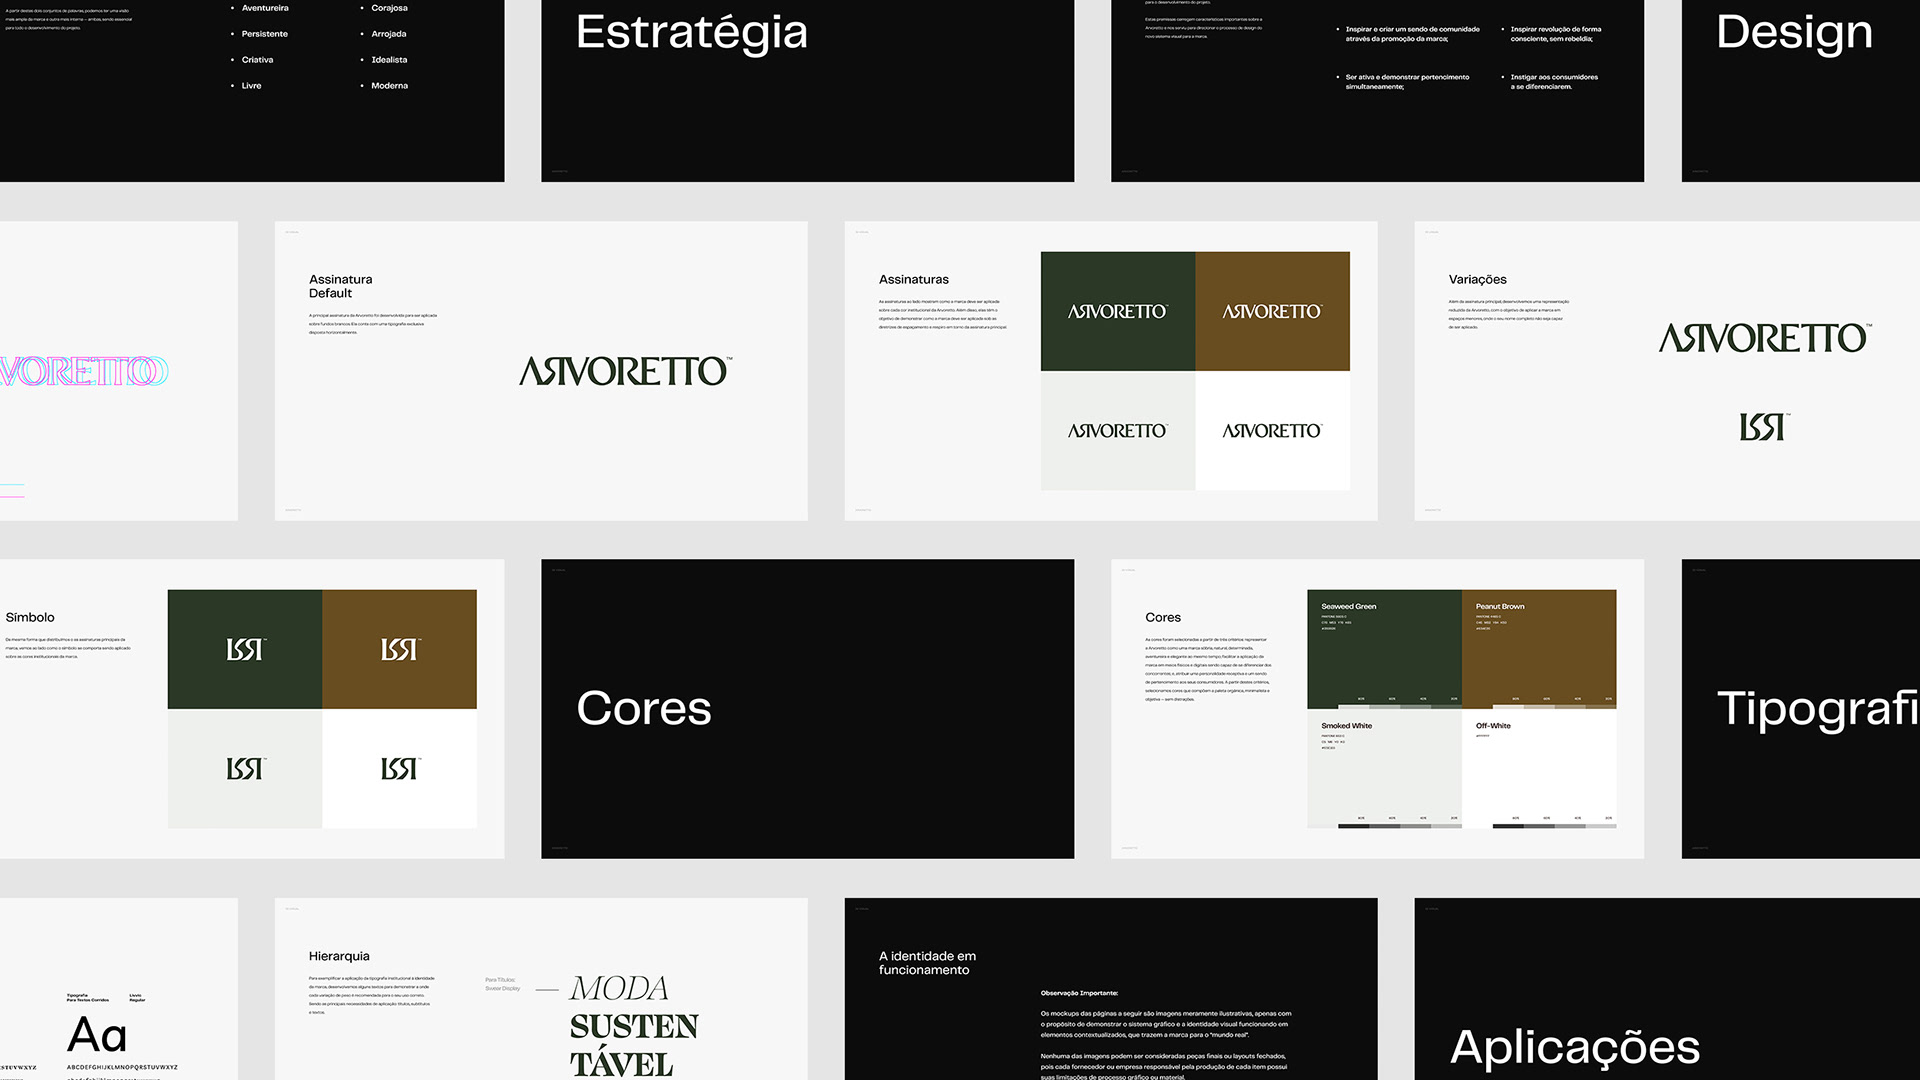Click the word 'Persistente' in the list
This screenshot has height=1080, width=1920.
(x=265, y=34)
